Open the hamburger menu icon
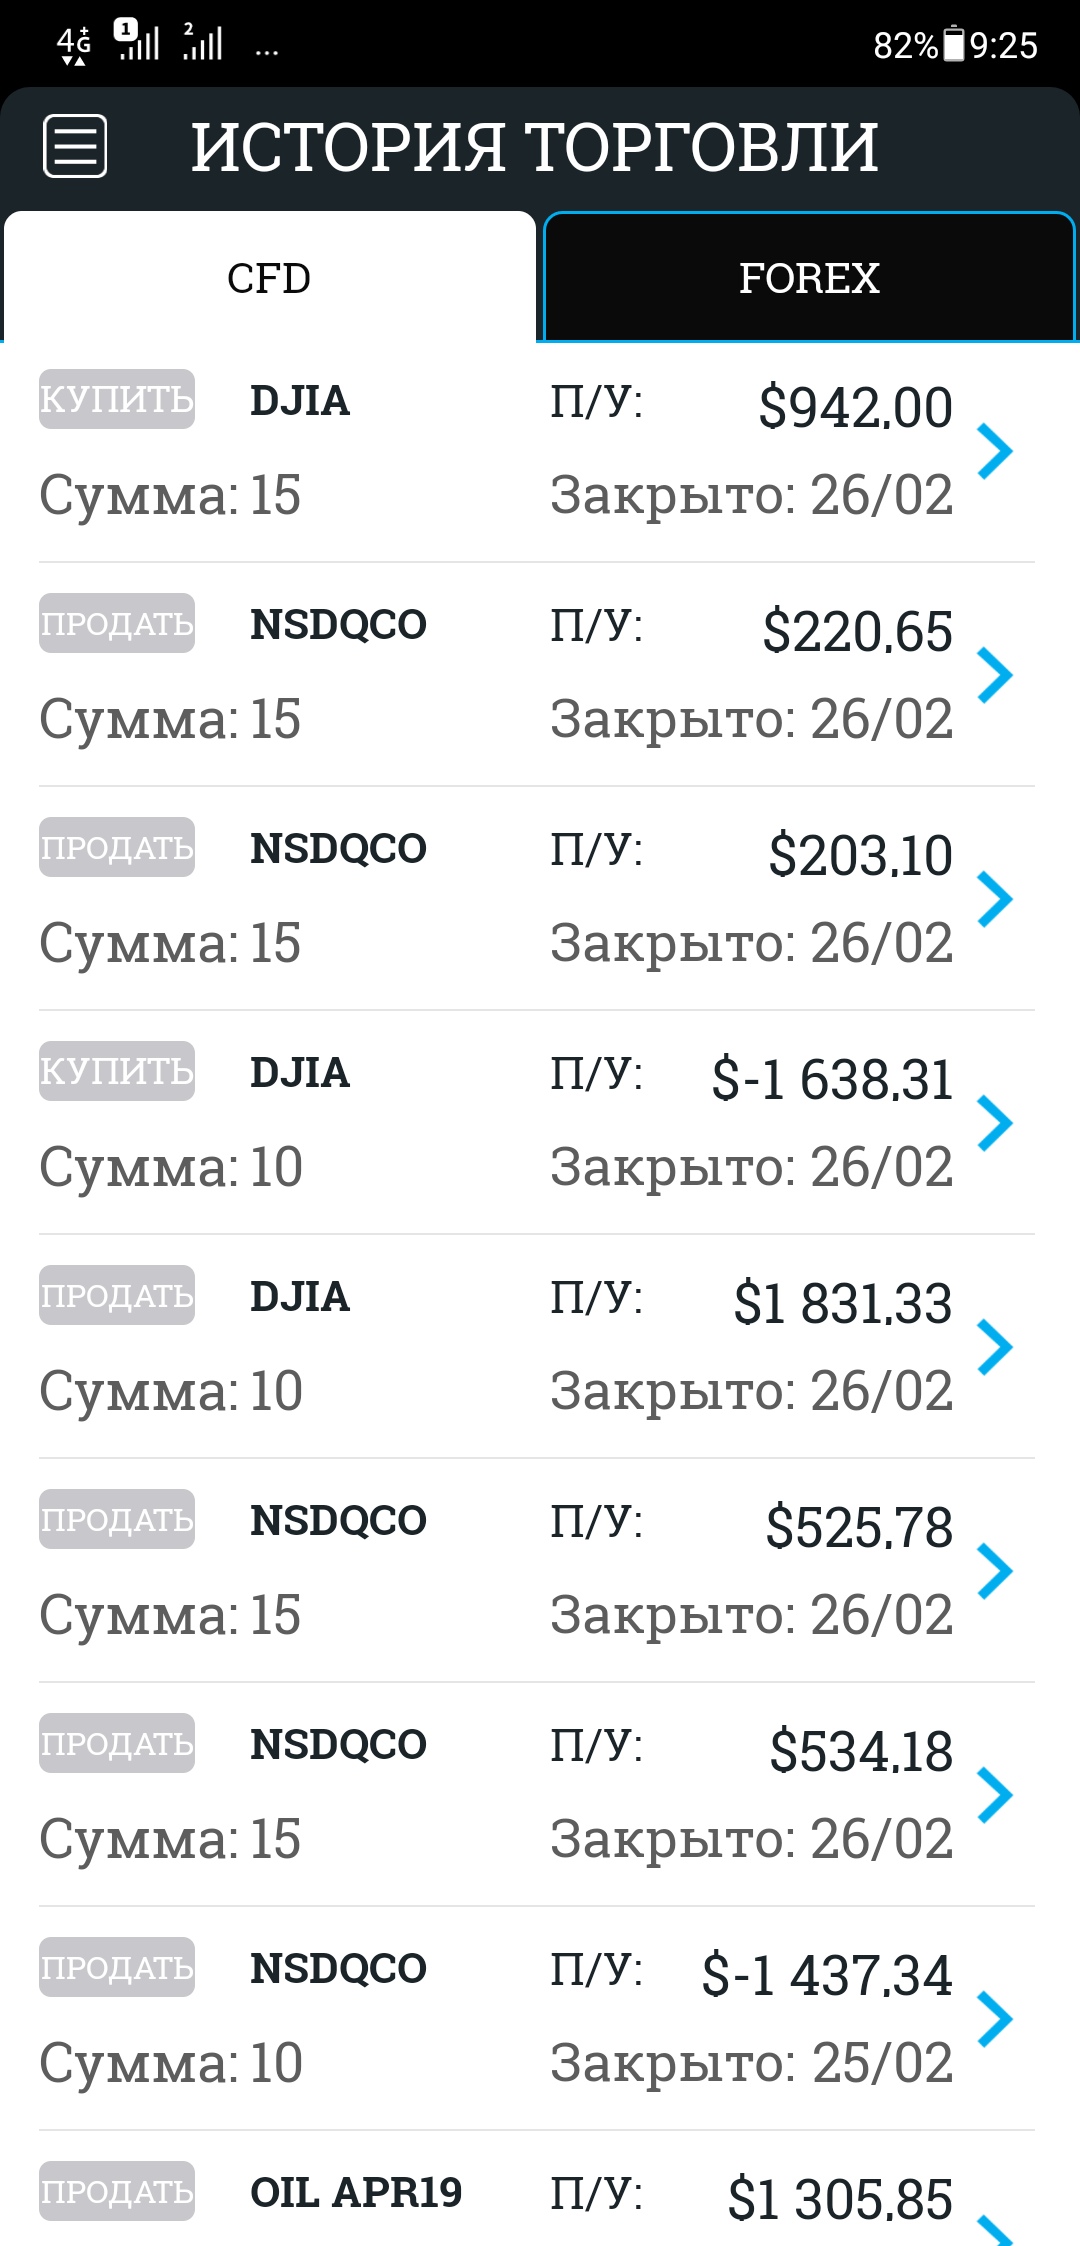The height and width of the screenshot is (2246, 1080). [x=75, y=146]
